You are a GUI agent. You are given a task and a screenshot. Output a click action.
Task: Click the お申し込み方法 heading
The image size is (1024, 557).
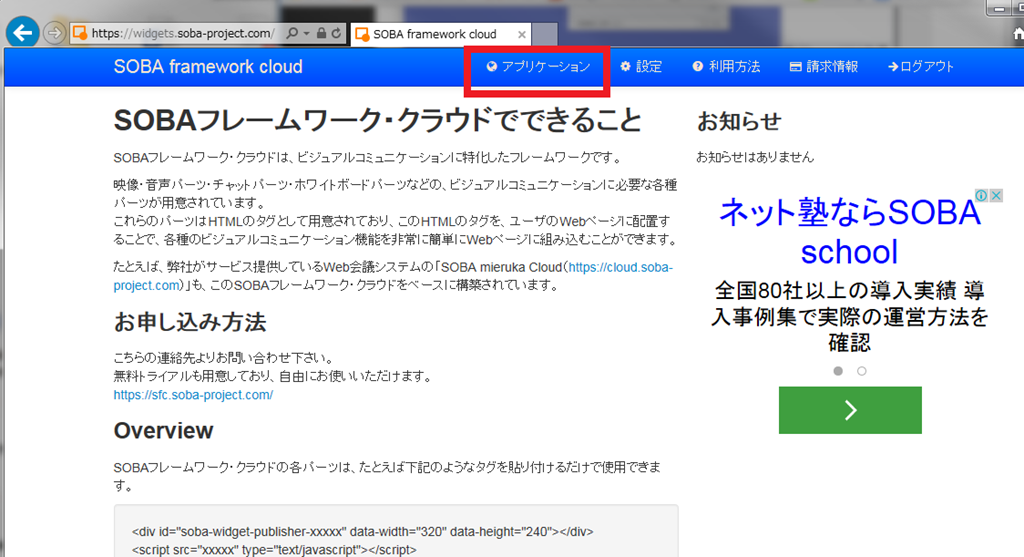[190, 322]
